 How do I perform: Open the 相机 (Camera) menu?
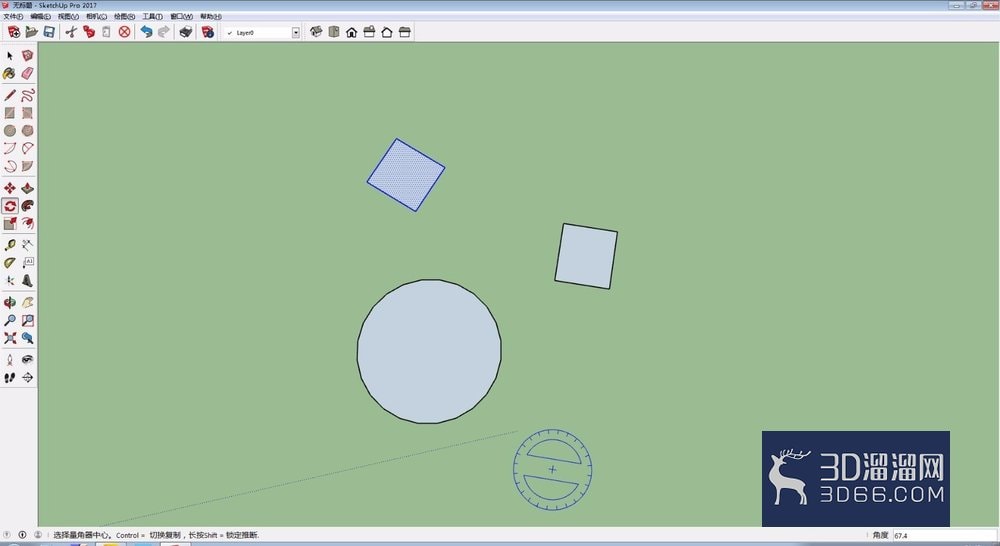pos(96,17)
